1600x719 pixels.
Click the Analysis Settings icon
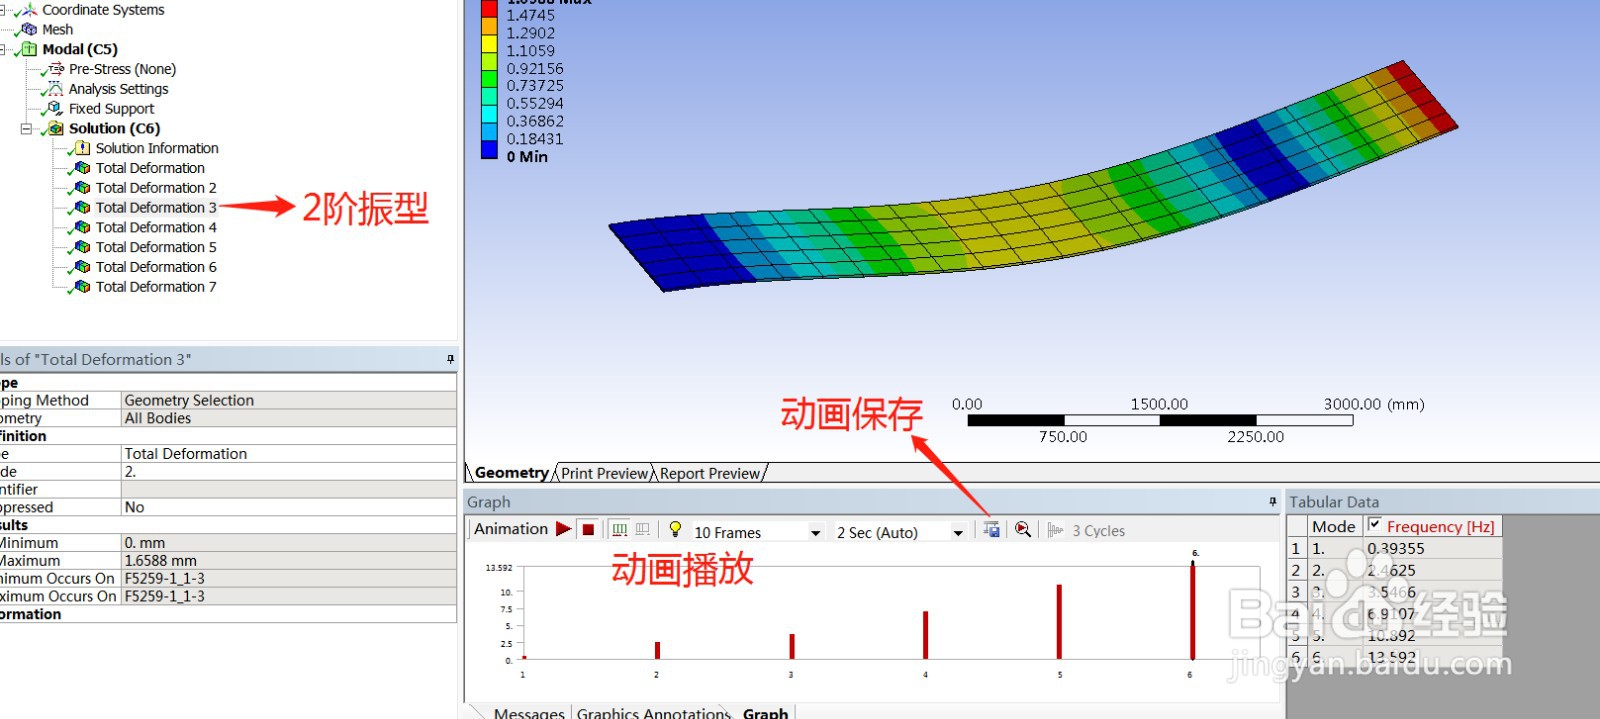[x=56, y=89]
